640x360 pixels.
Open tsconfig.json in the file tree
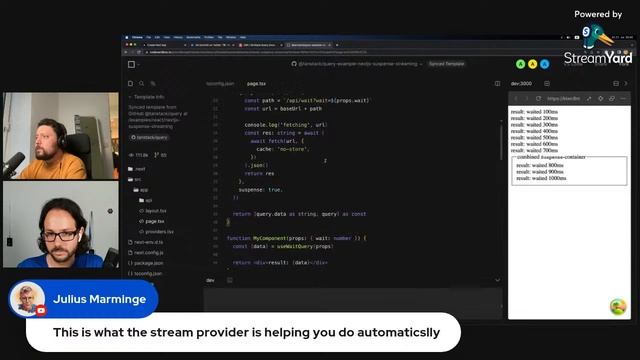[x=145, y=273]
